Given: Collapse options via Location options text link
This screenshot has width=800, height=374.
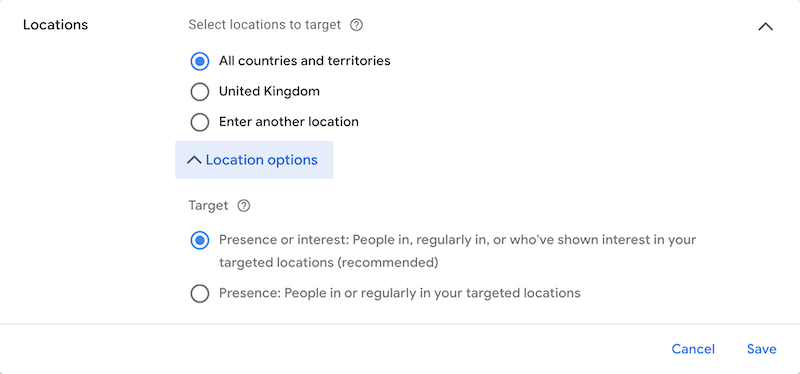Looking at the screenshot, I should click(262, 160).
